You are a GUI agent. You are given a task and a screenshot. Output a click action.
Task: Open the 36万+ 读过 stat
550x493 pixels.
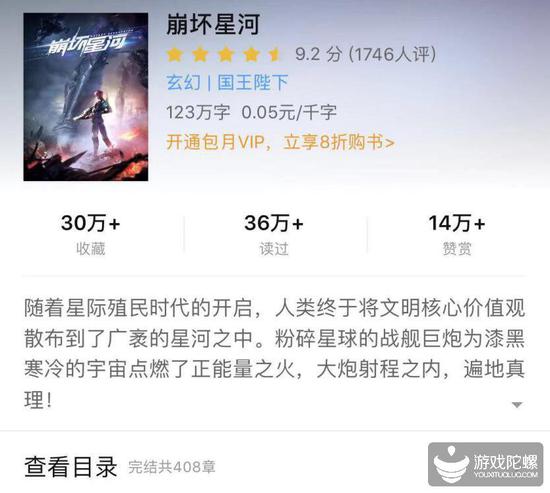tap(274, 234)
